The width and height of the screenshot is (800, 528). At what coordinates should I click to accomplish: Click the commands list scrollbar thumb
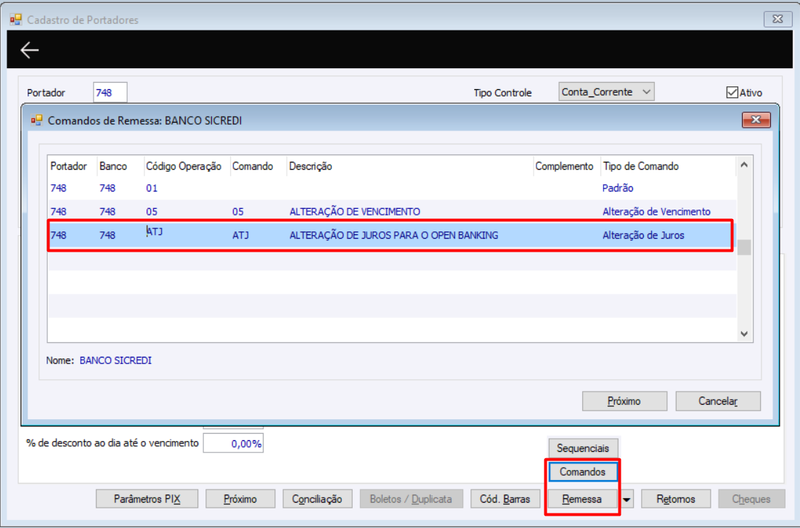point(744,247)
